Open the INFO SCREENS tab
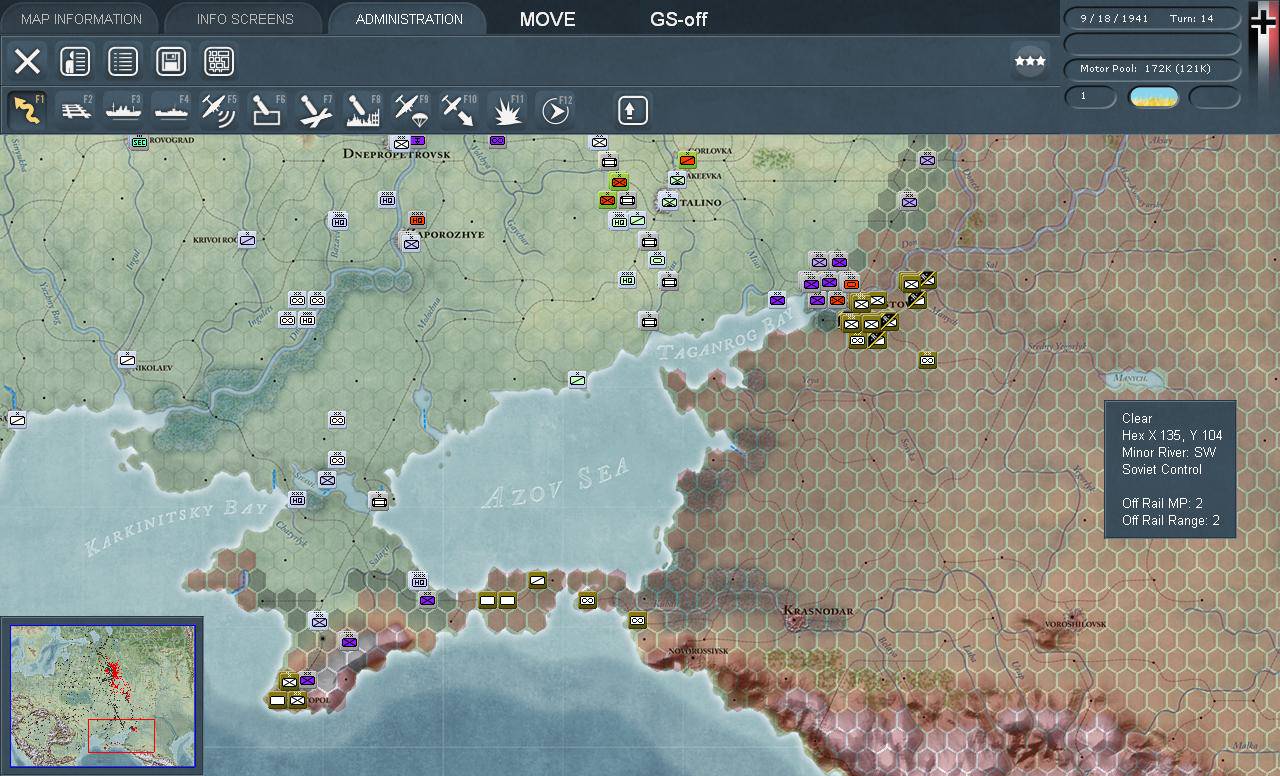The height and width of the screenshot is (776, 1280). click(x=245, y=19)
